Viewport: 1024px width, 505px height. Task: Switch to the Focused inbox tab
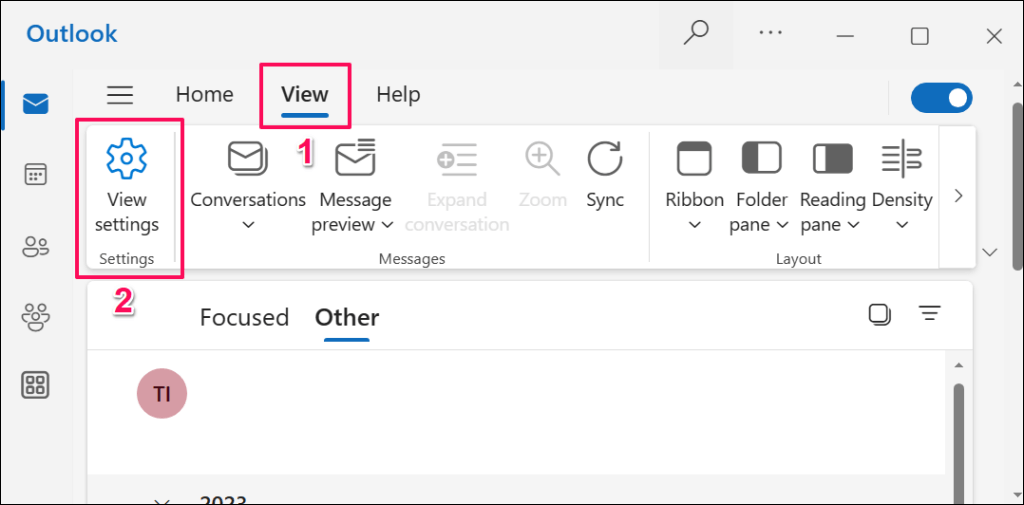(244, 318)
